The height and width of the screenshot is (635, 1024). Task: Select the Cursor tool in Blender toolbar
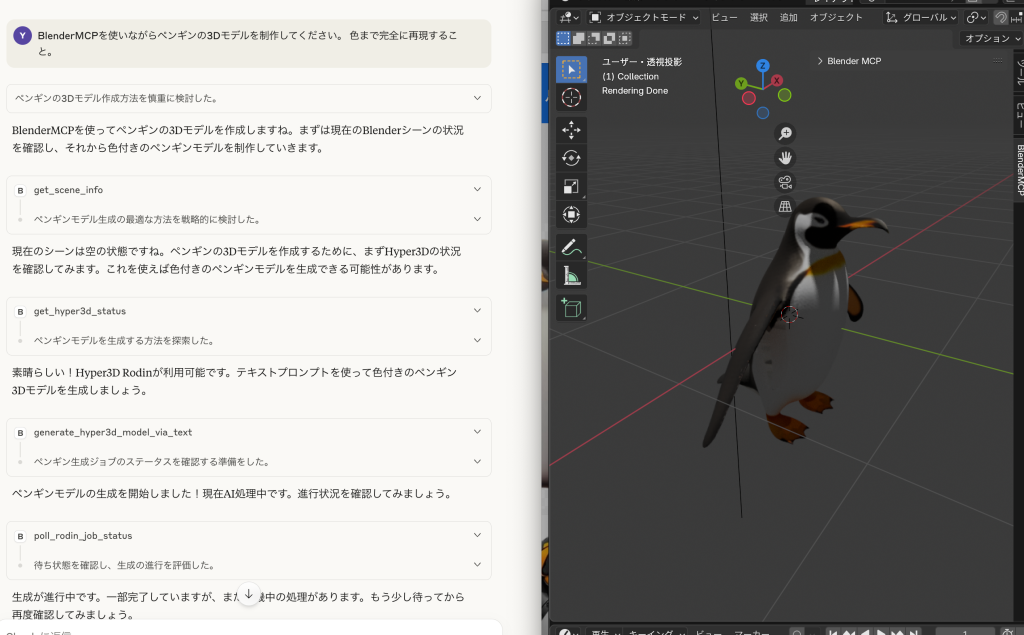pyautogui.click(x=571, y=97)
